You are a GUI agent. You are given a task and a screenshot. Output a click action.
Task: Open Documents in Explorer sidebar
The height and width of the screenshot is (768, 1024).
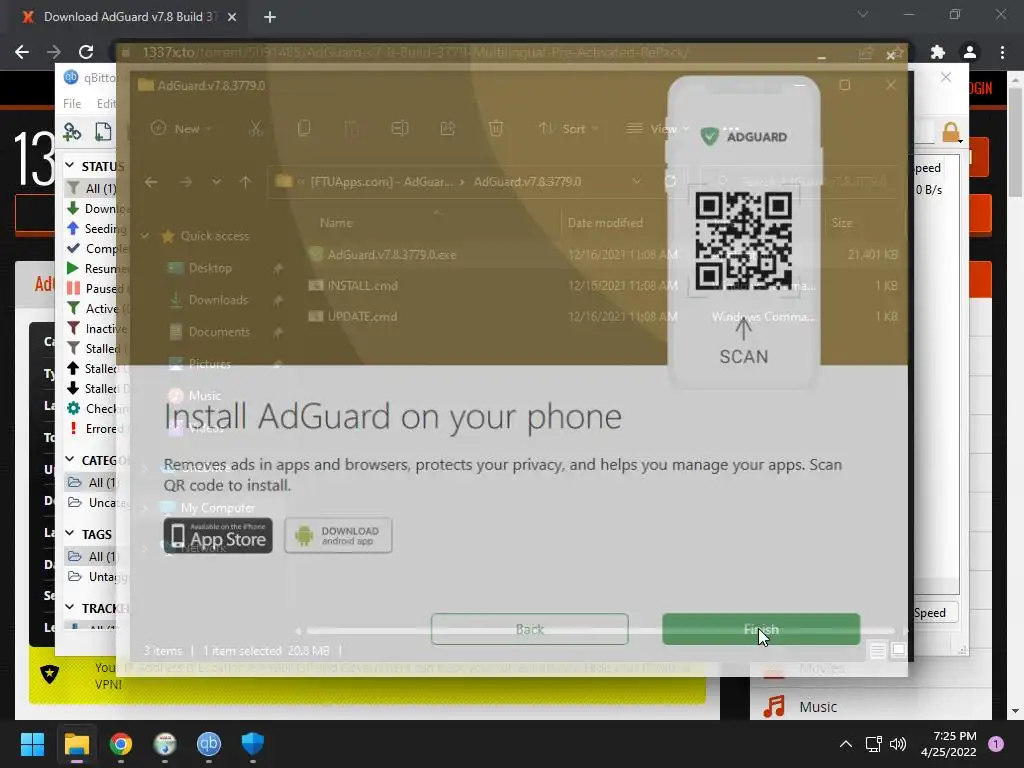tap(219, 332)
